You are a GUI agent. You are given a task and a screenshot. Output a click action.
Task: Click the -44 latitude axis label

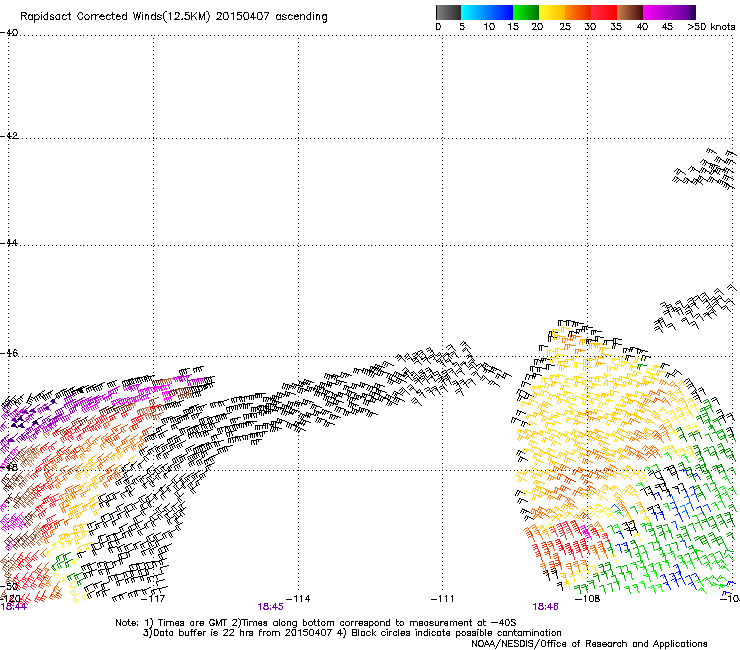[9, 243]
